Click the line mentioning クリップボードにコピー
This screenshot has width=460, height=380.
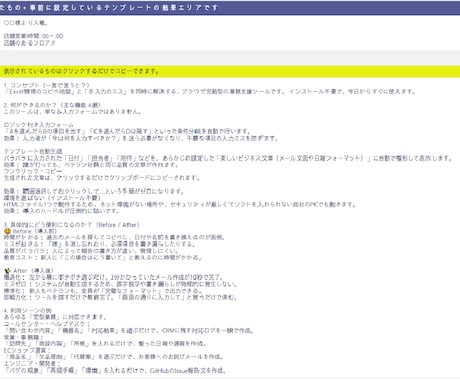pyautogui.click(x=102, y=178)
